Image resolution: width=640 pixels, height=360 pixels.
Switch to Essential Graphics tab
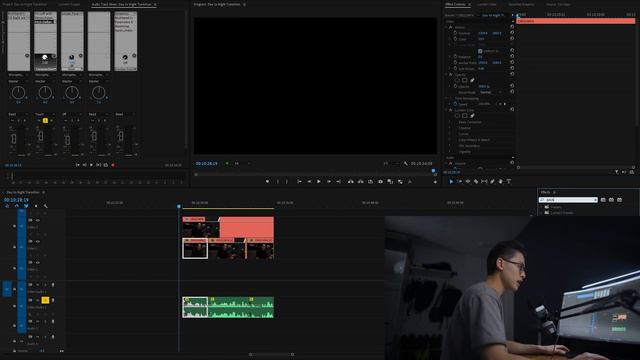click(x=521, y=4)
